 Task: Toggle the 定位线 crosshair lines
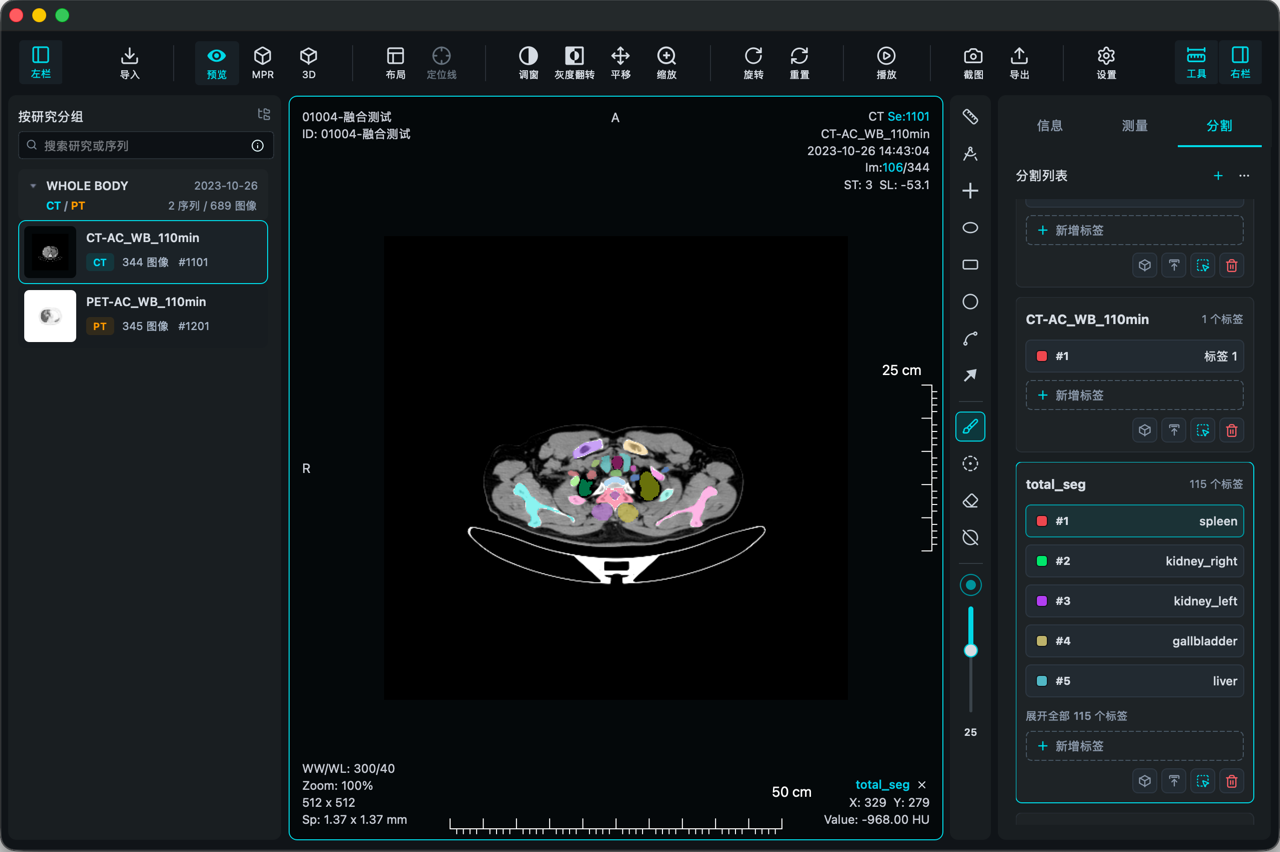442,62
